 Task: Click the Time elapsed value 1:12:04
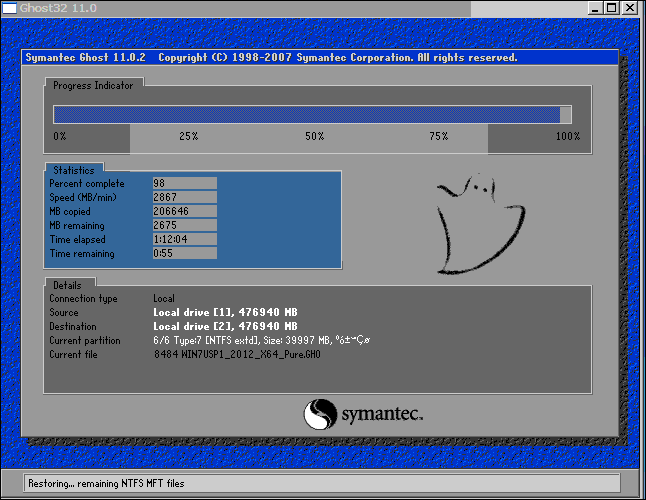coord(185,239)
